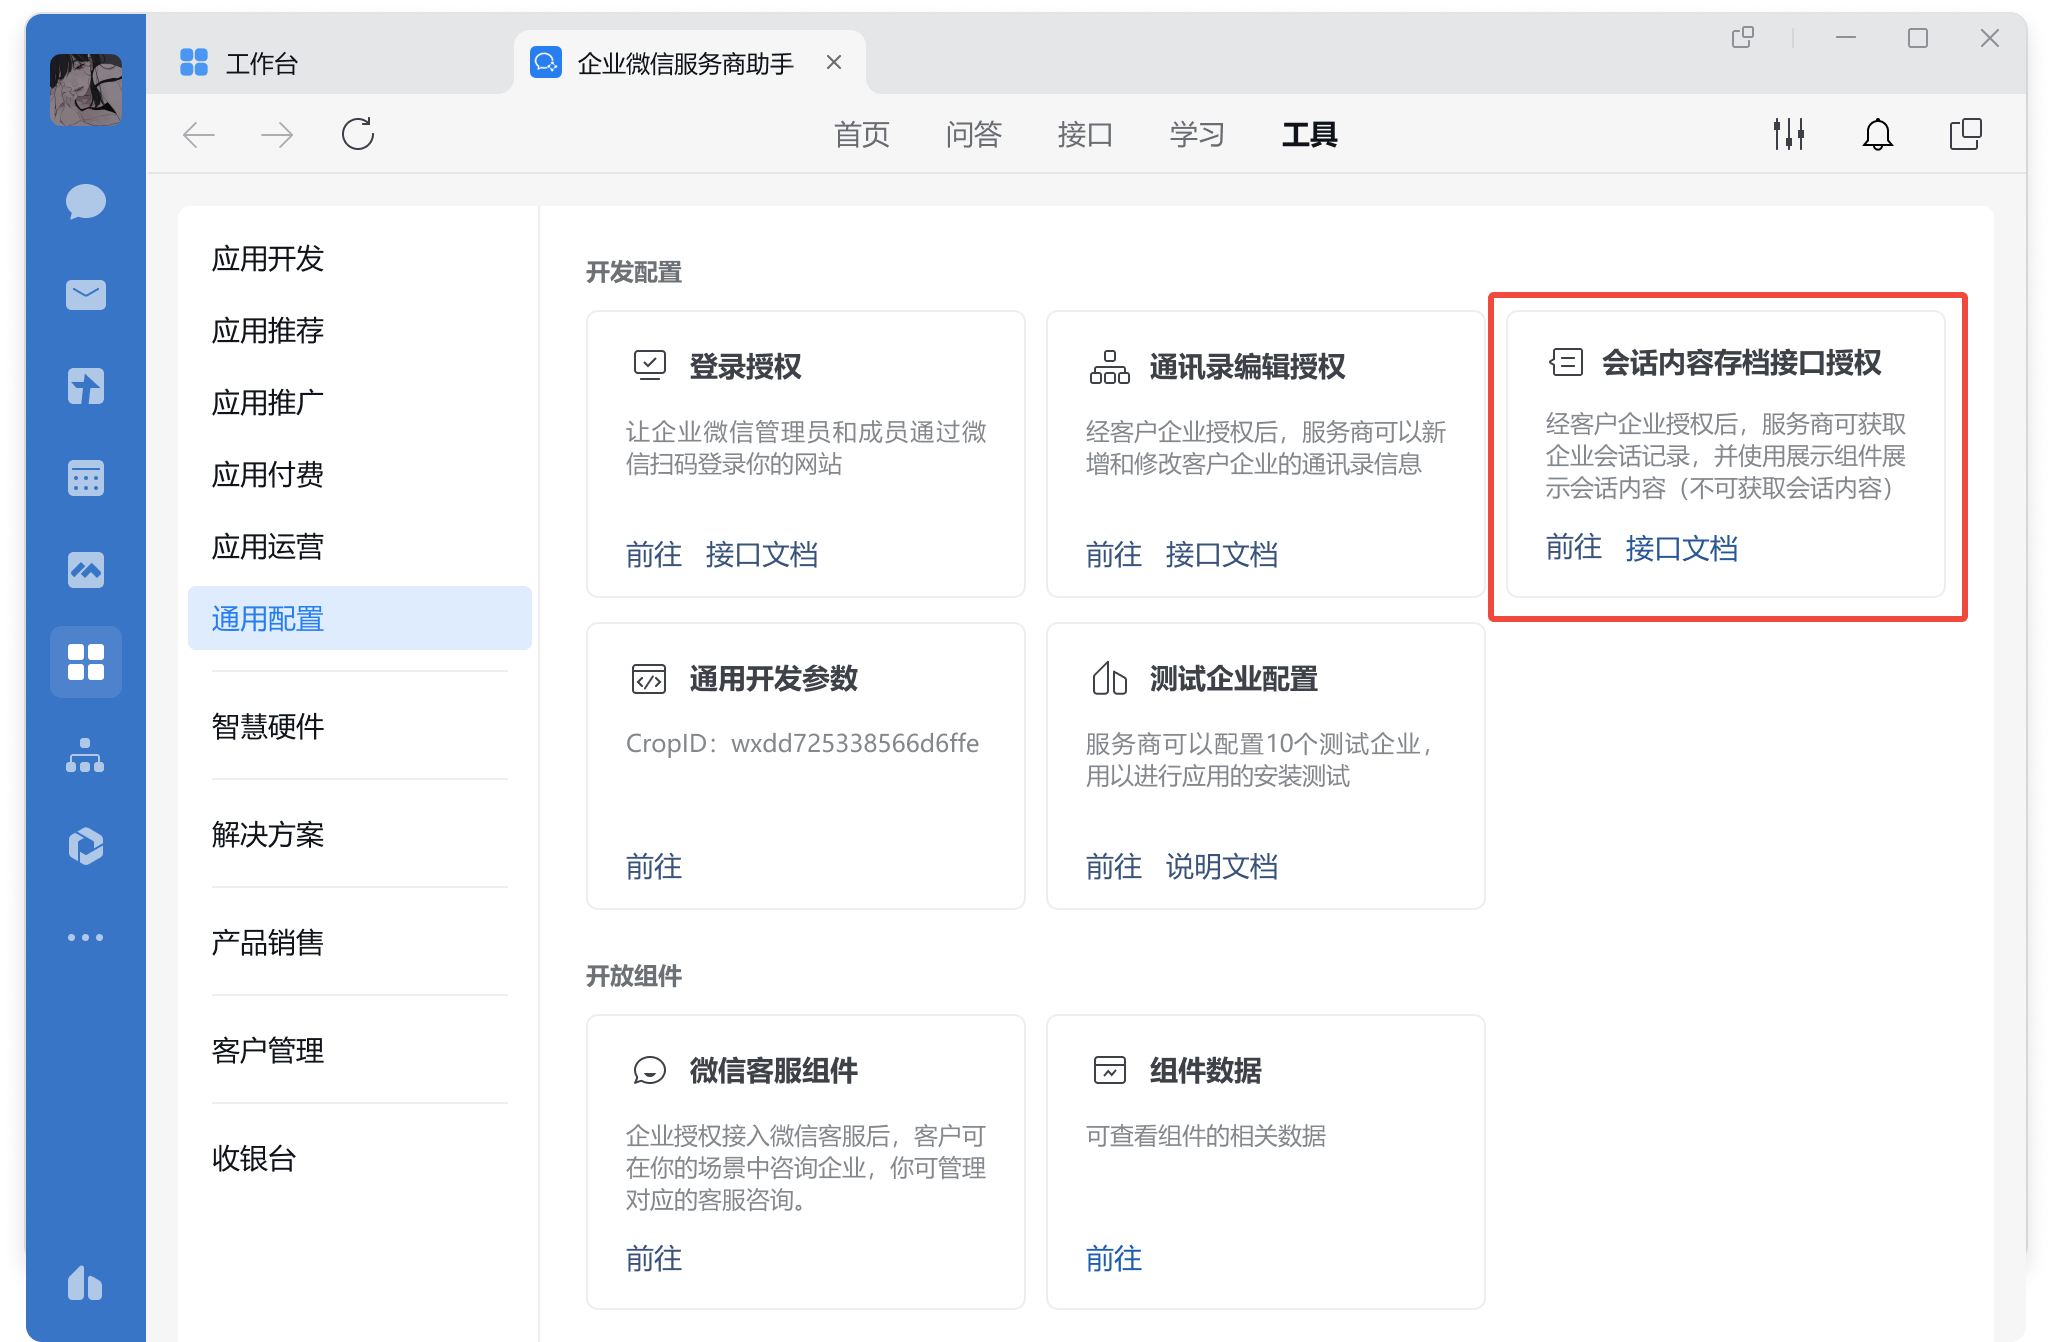This screenshot has height=1342, width=2052.
Task: Click the notification bell icon
Action: pyautogui.click(x=1877, y=134)
